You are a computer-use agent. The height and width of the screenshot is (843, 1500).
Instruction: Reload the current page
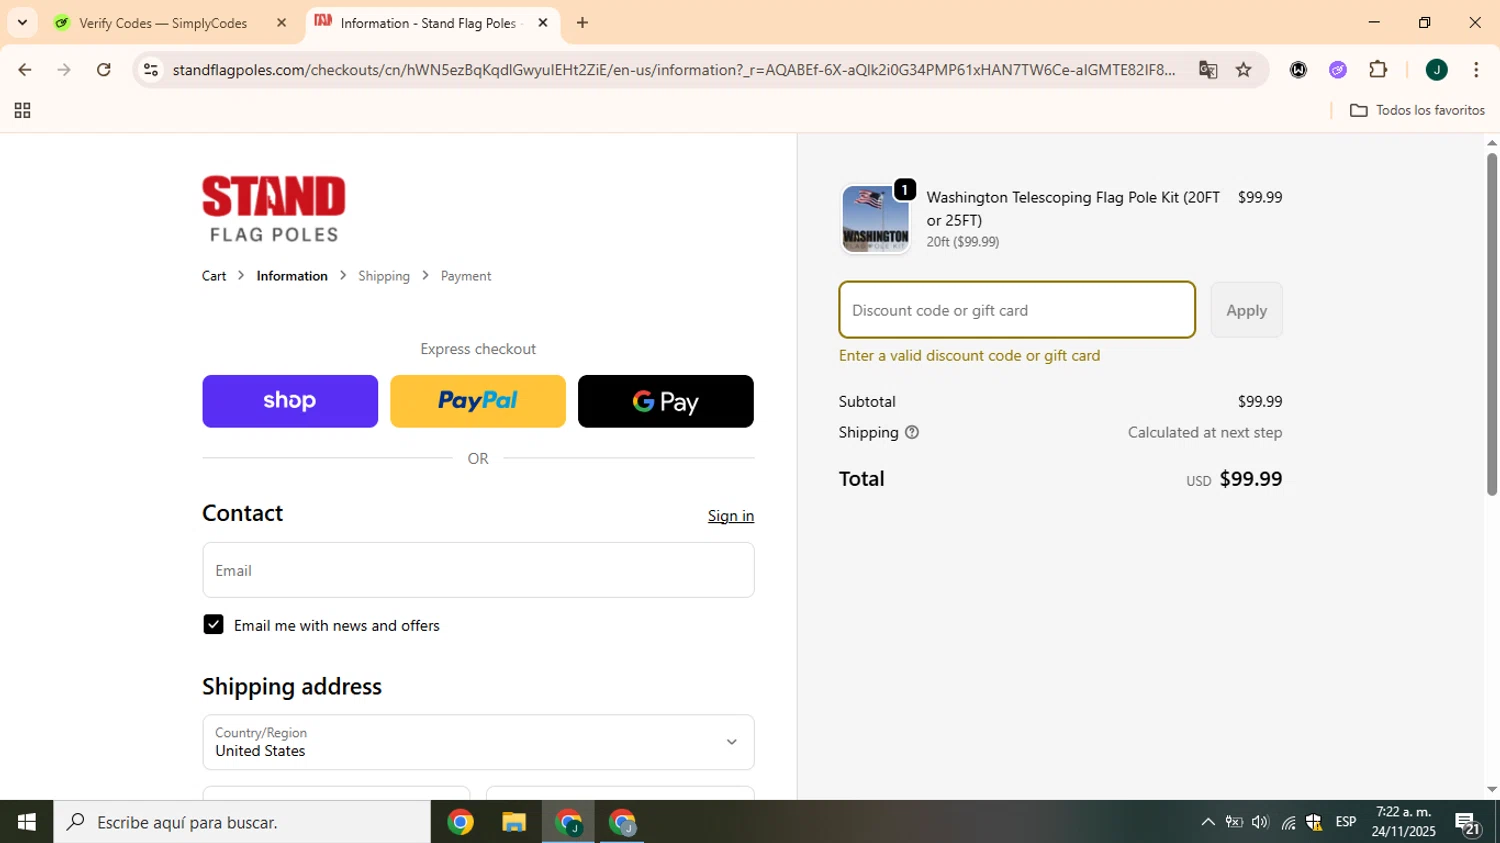[x=104, y=70]
